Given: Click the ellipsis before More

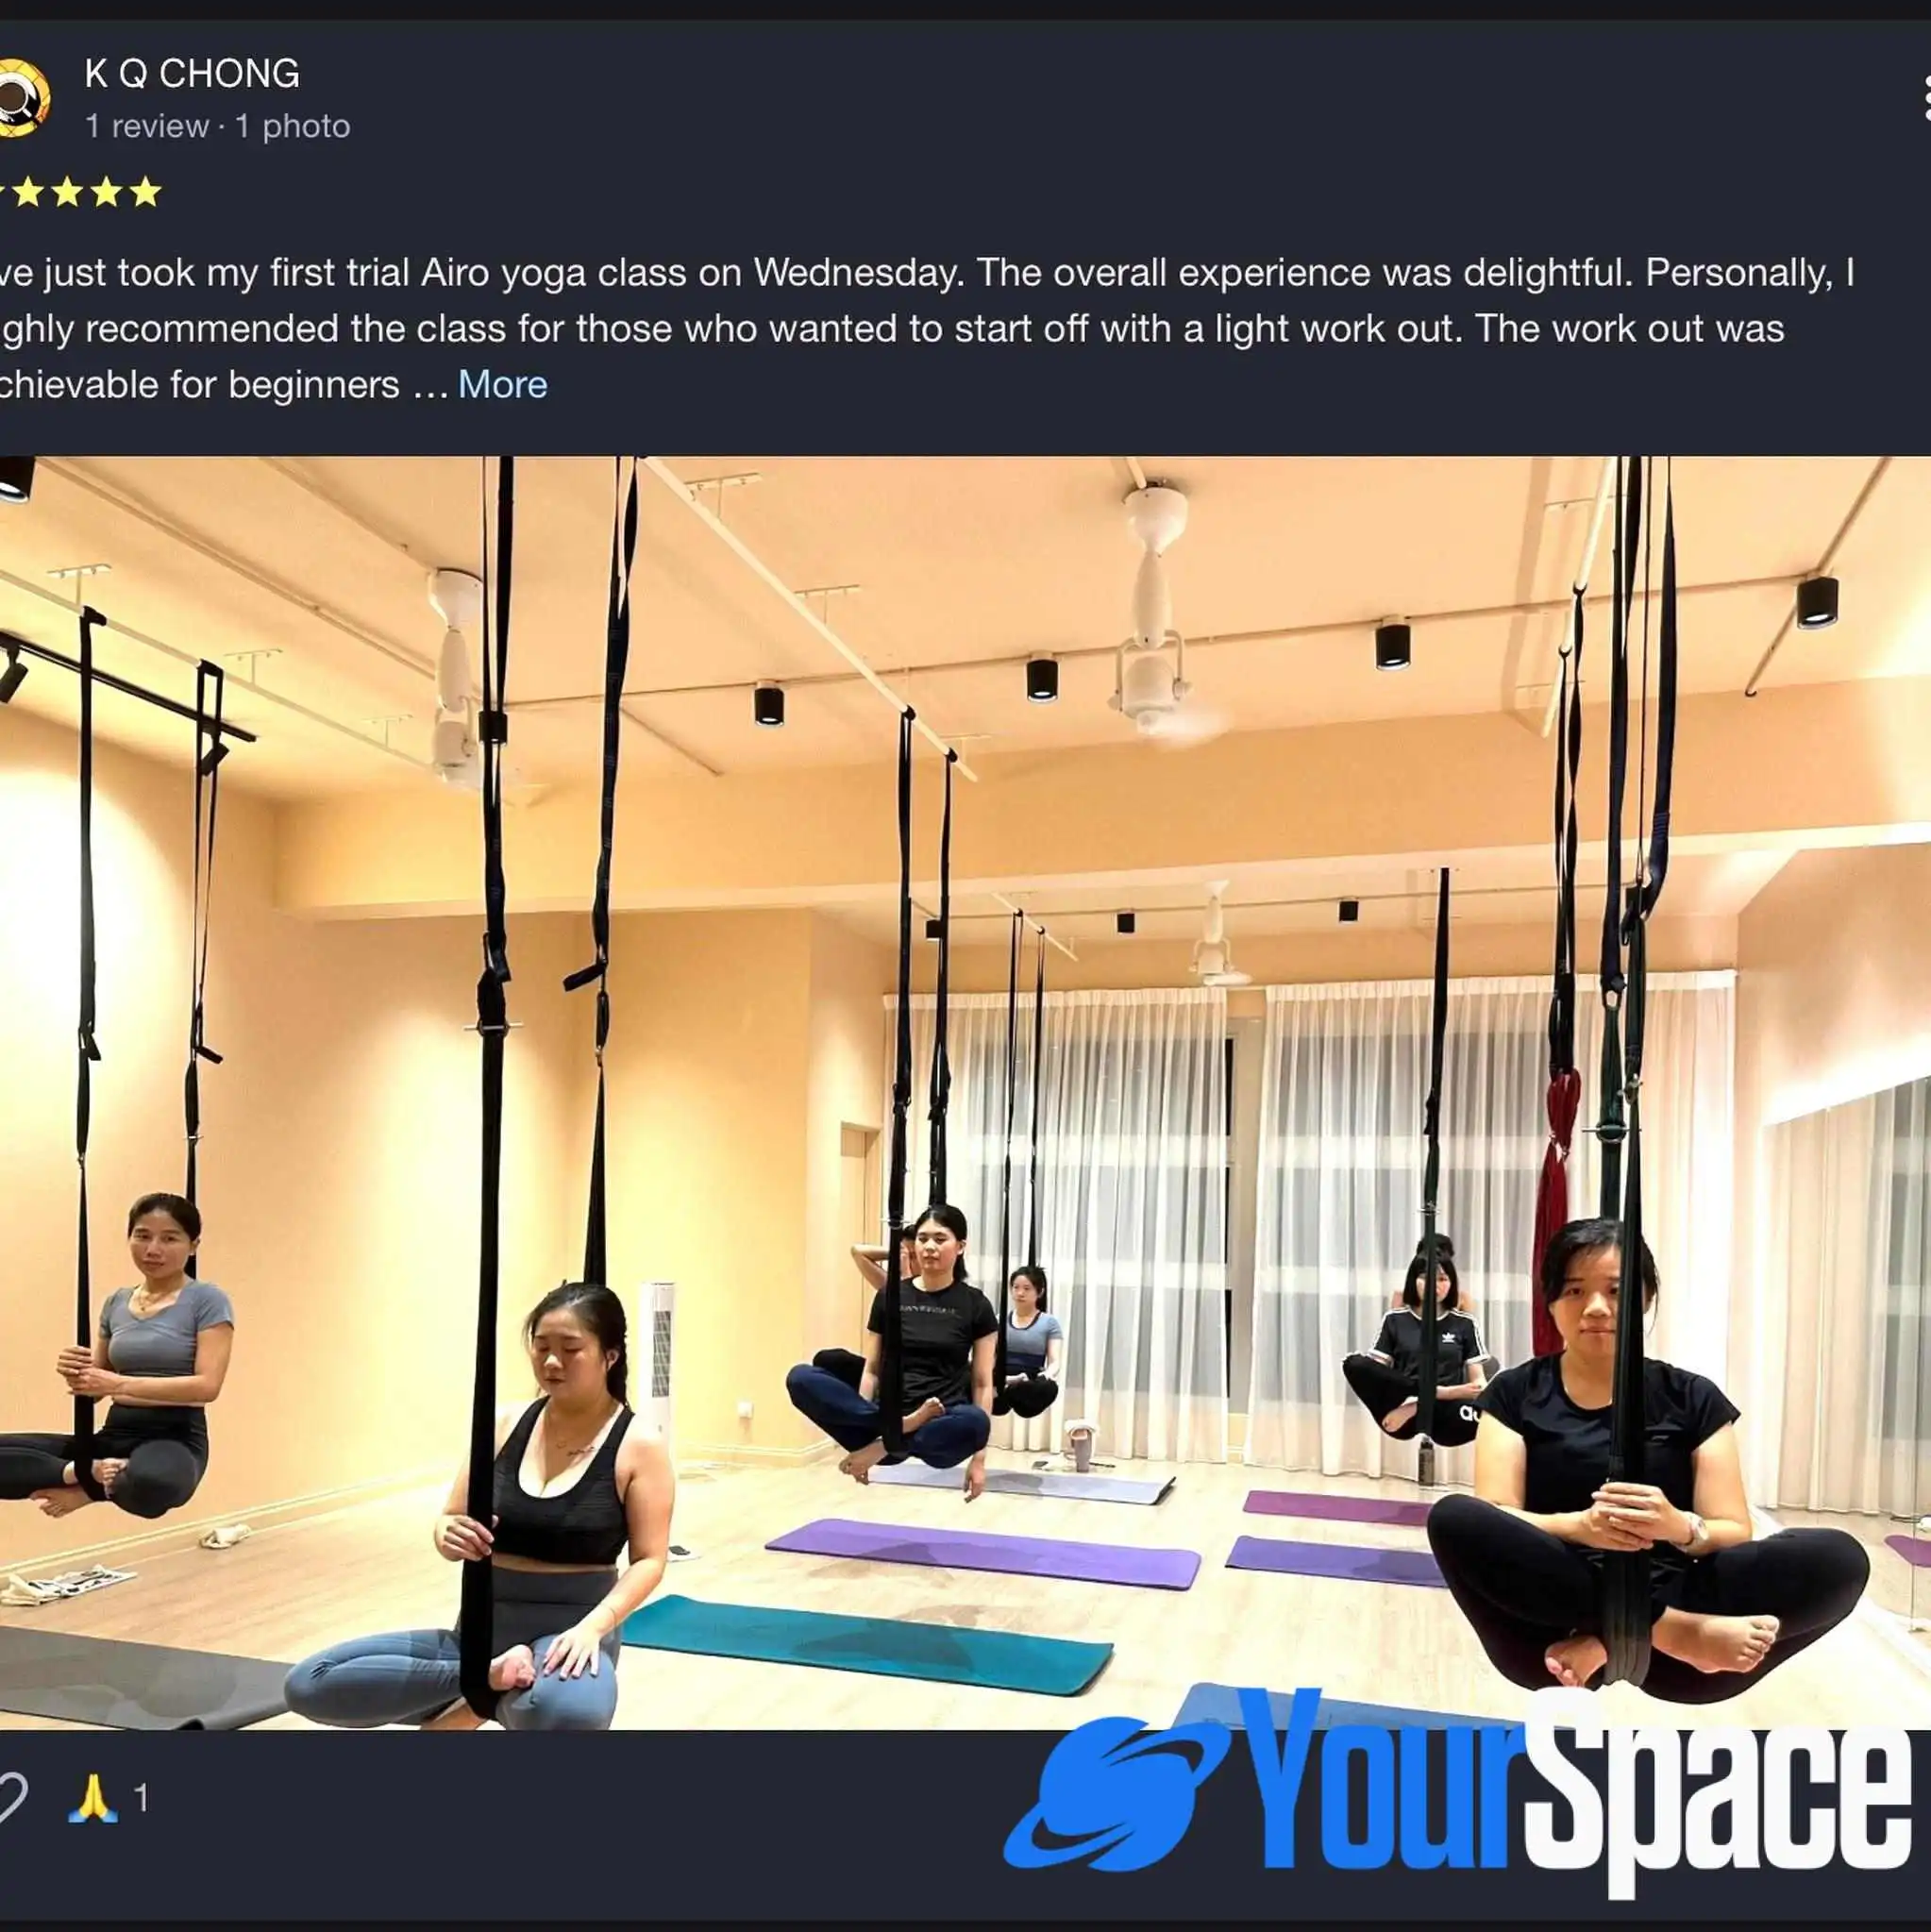Looking at the screenshot, I should pyautogui.click(x=430, y=388).
